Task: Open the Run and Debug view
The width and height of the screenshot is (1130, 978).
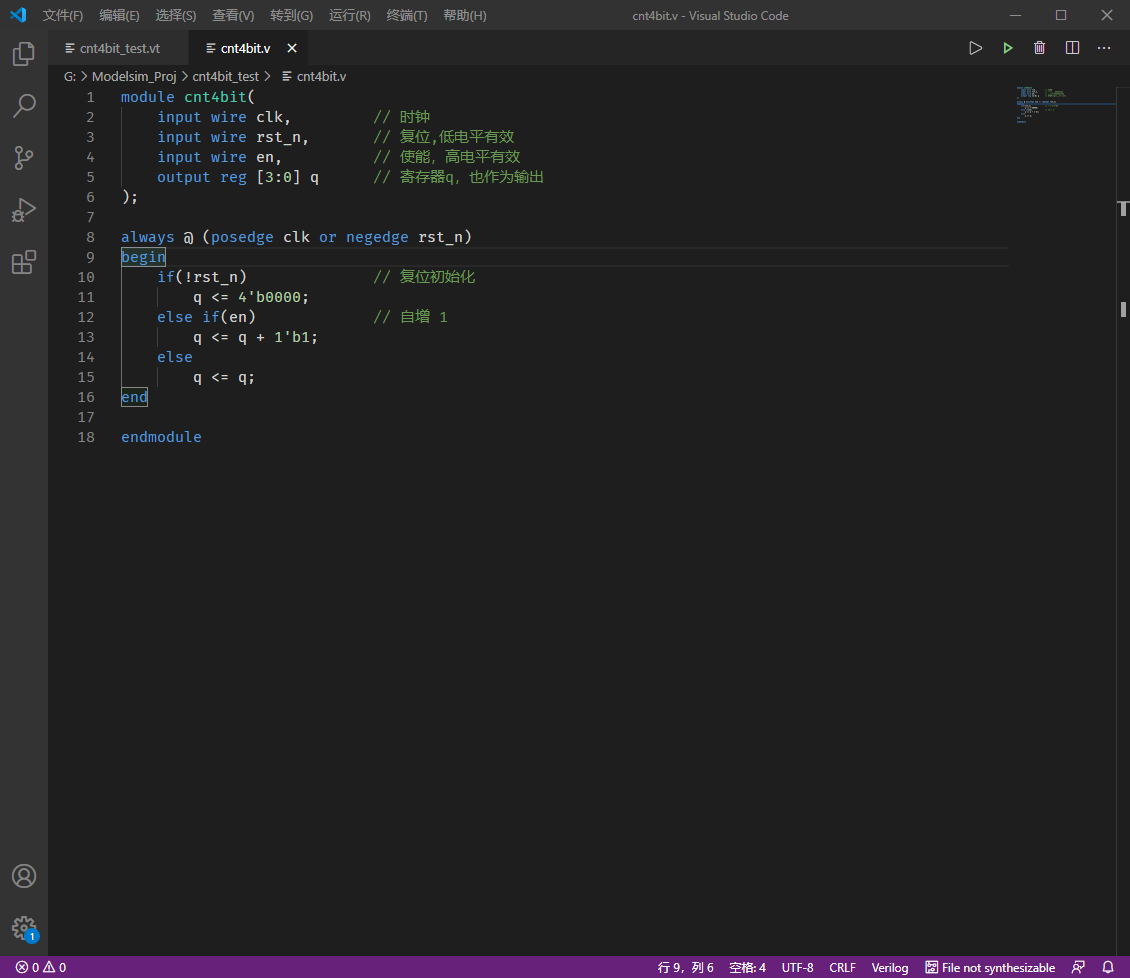Action: point(24,210)
